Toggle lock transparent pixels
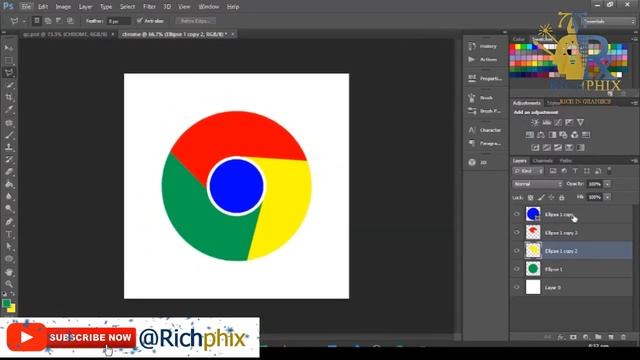This screenshot has height=360, width=640. [530, 198]
